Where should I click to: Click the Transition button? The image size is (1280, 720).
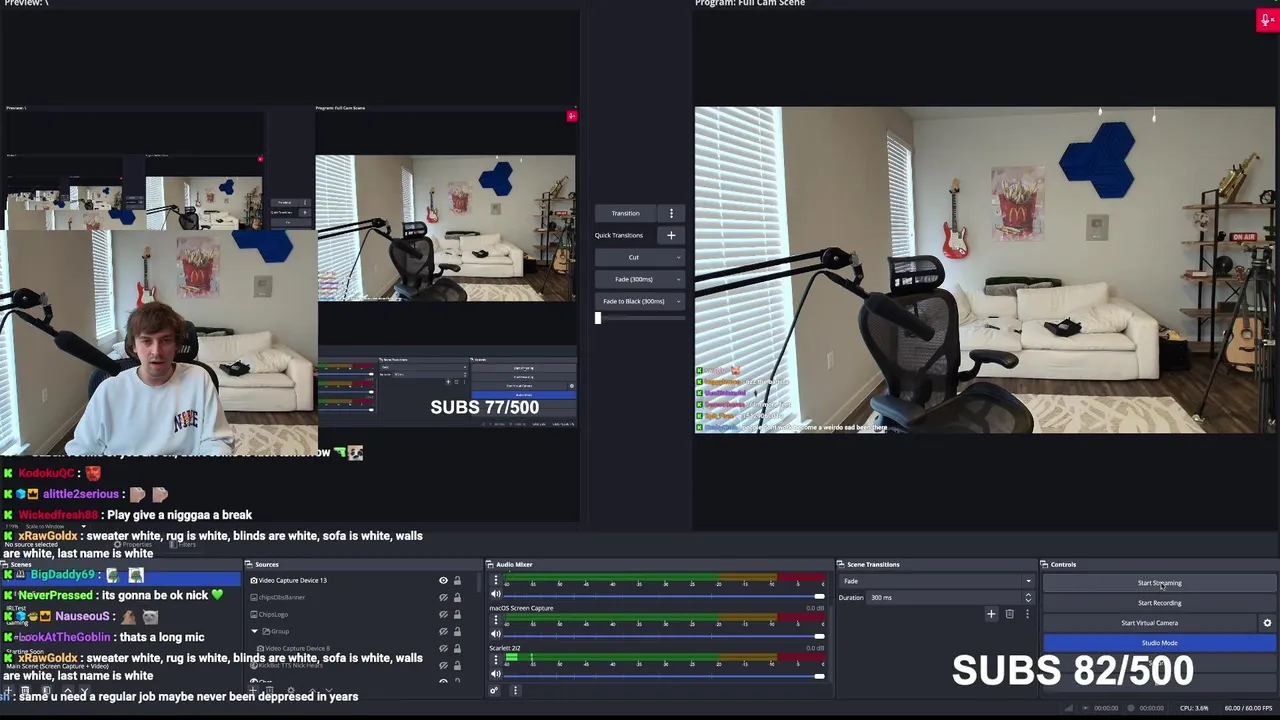tap(626, 213)
